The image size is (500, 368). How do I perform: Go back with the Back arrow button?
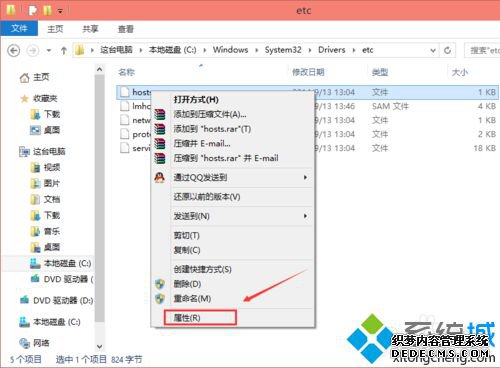coord(14,51)
